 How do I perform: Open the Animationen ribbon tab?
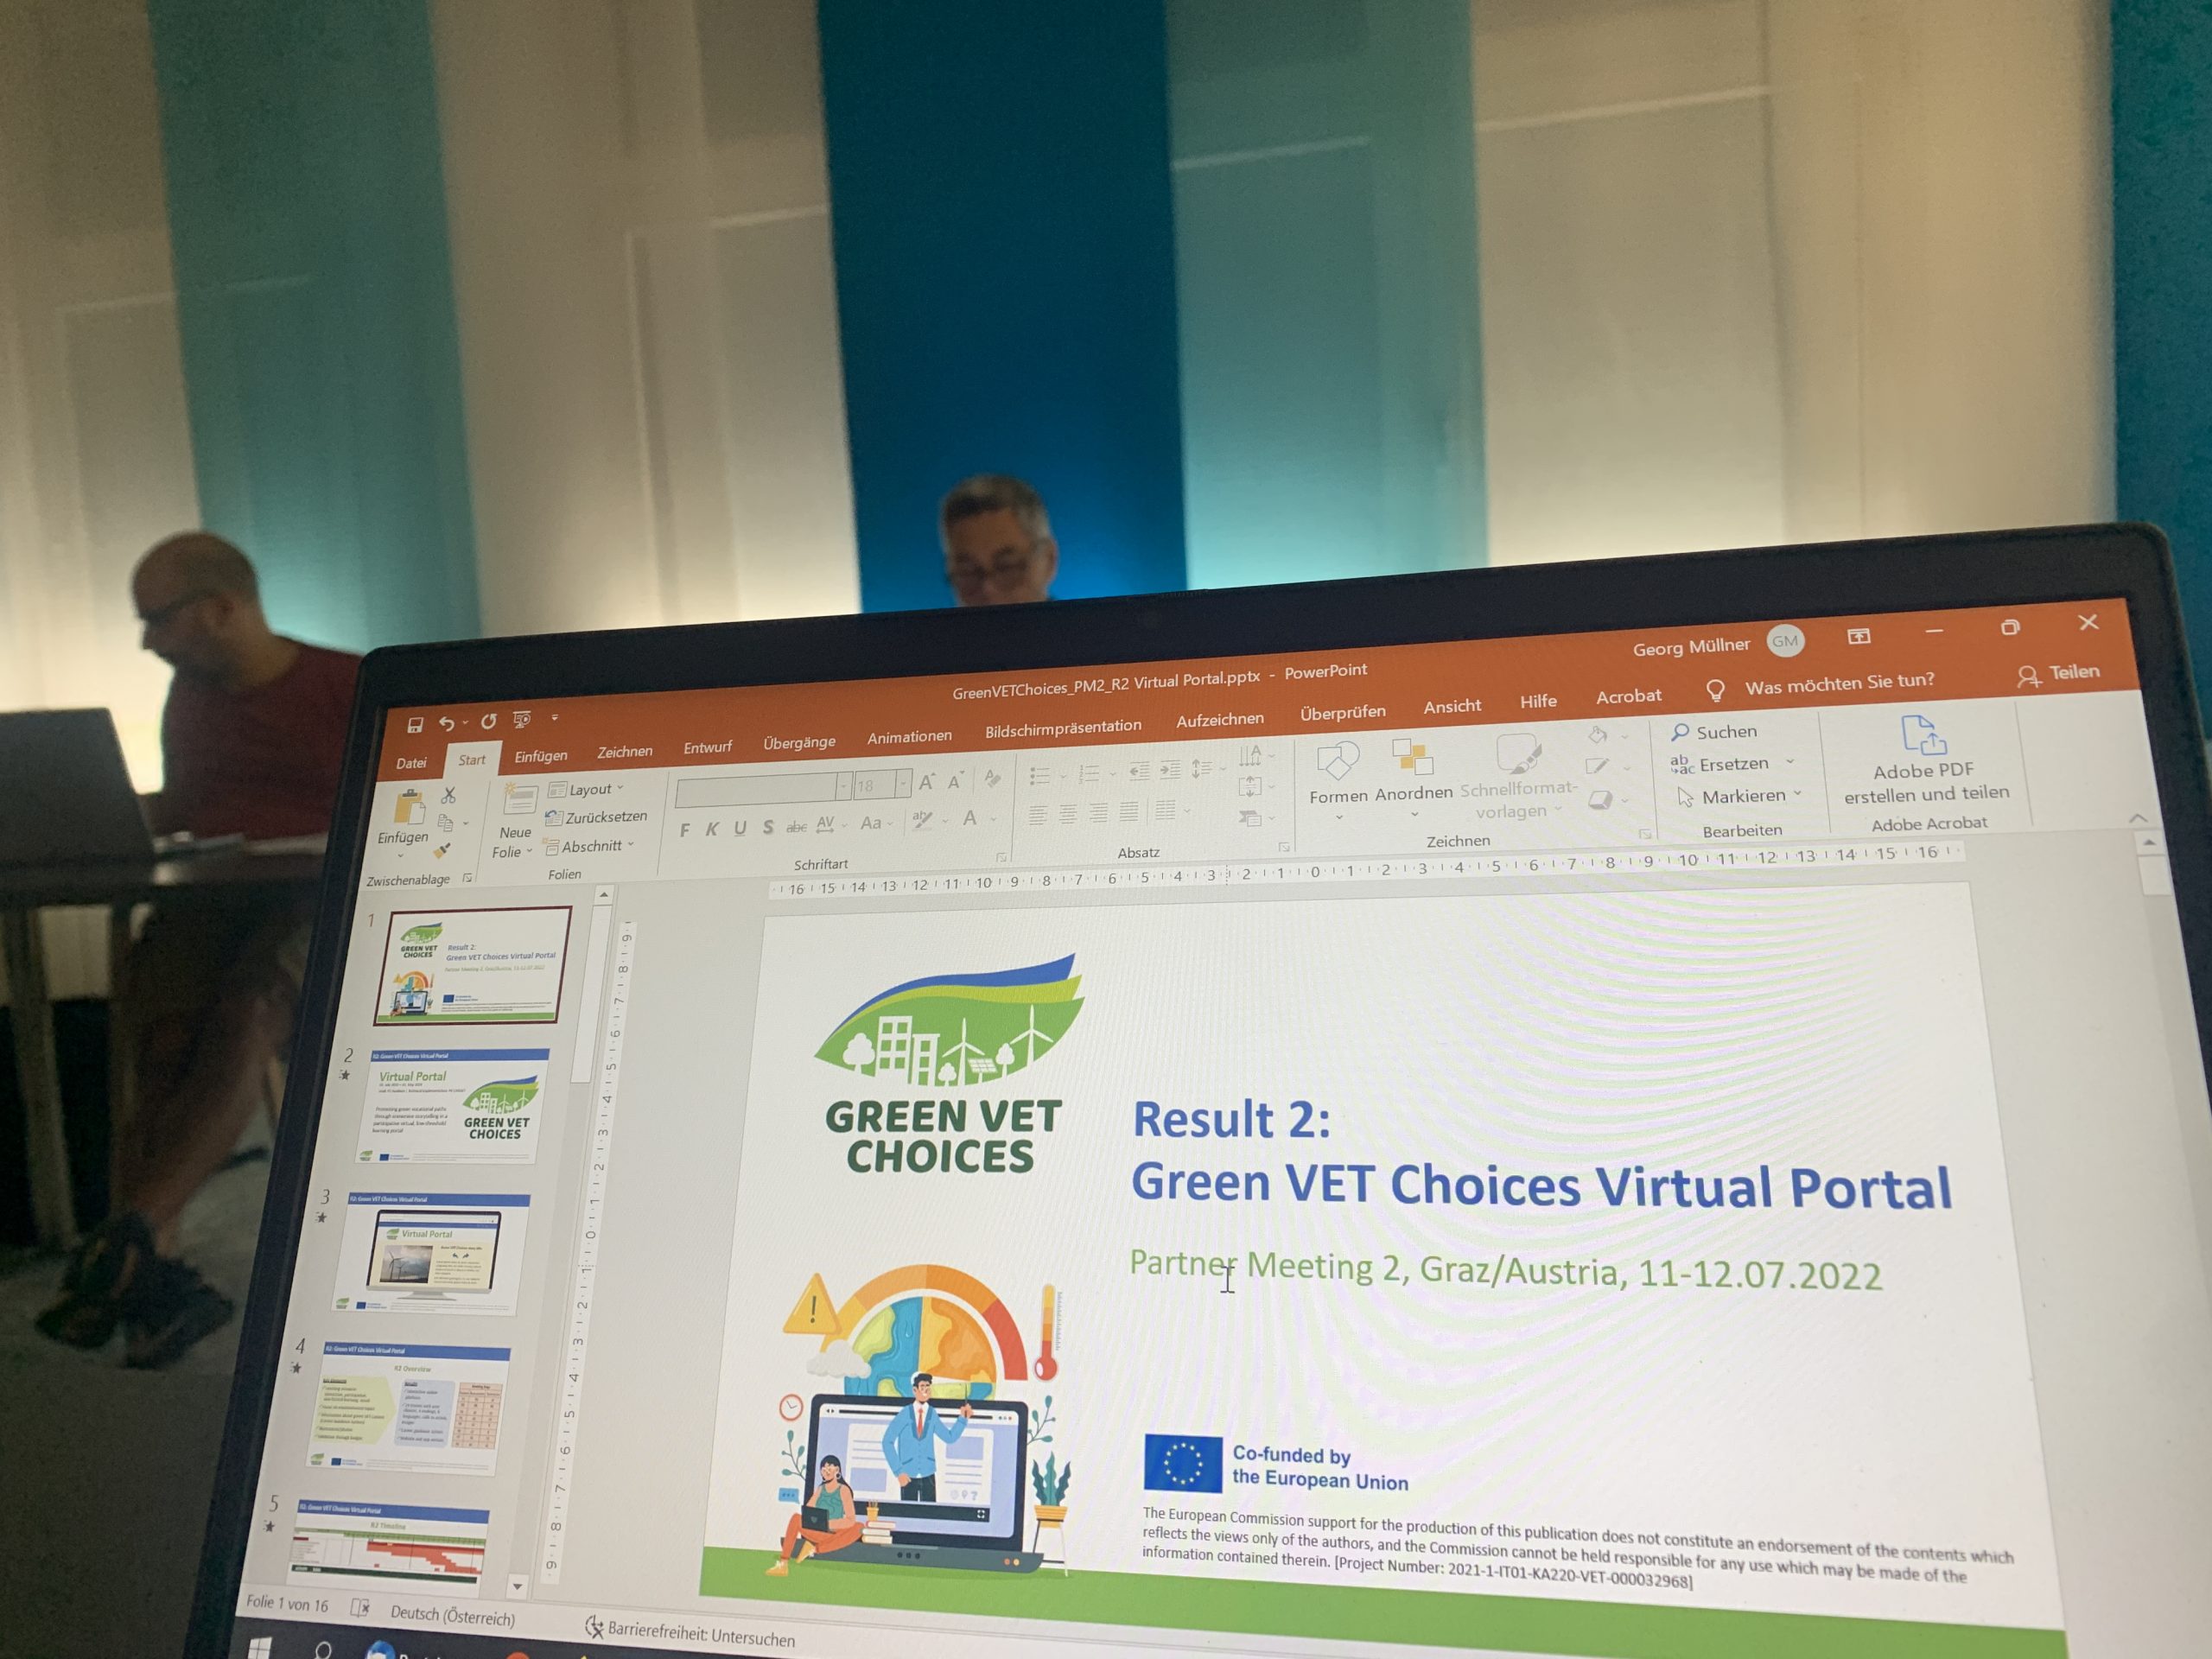click(909, 737)
